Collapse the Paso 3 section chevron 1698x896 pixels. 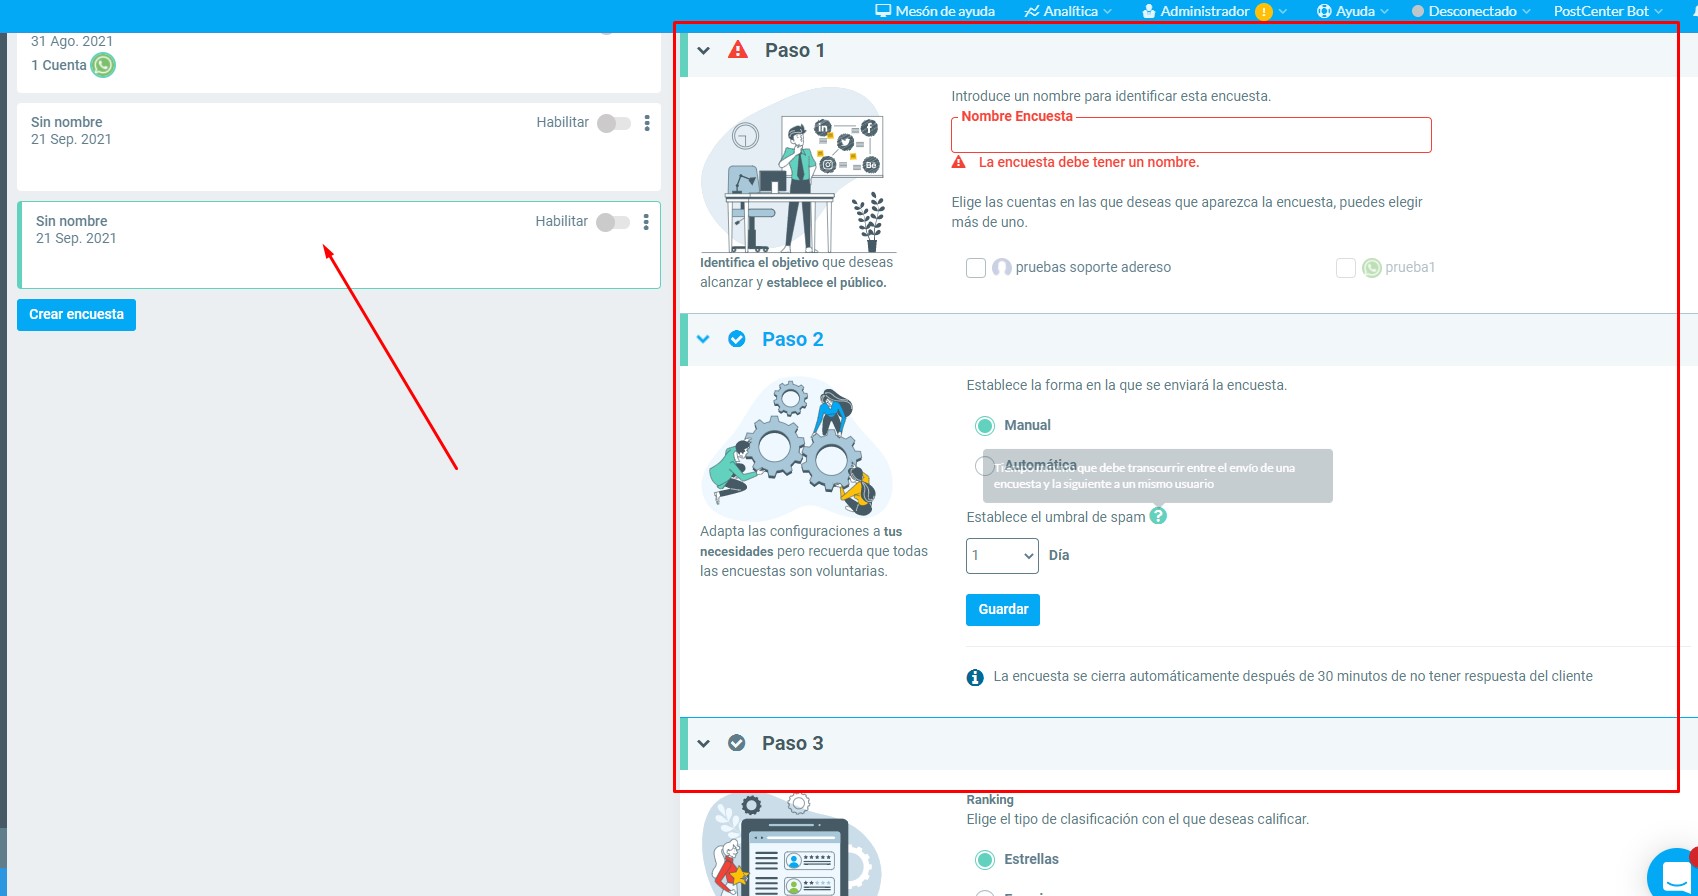704,743
